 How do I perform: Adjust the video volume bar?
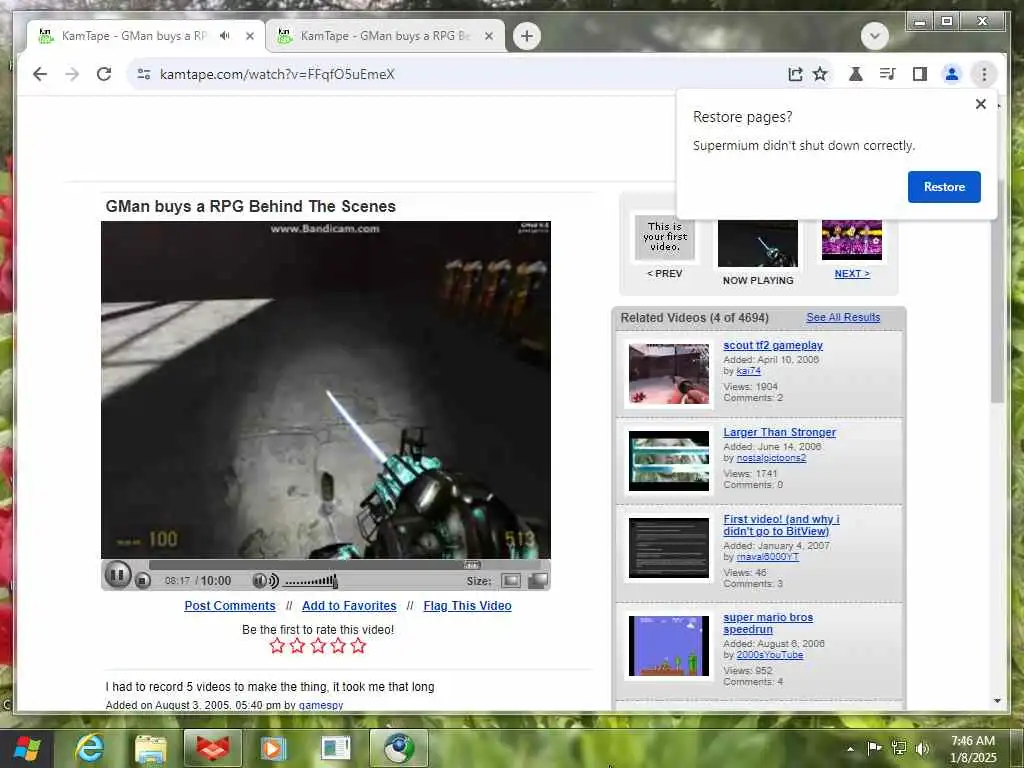coord(311,581)
